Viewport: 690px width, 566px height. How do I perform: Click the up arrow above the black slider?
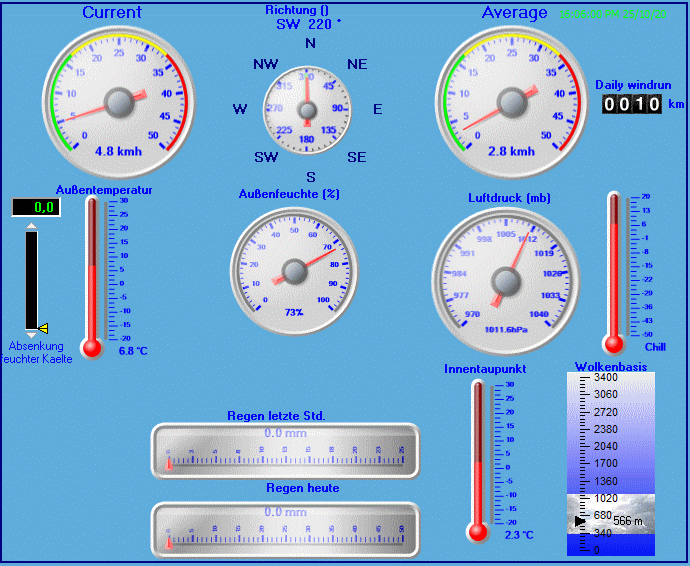coord(31,227)
